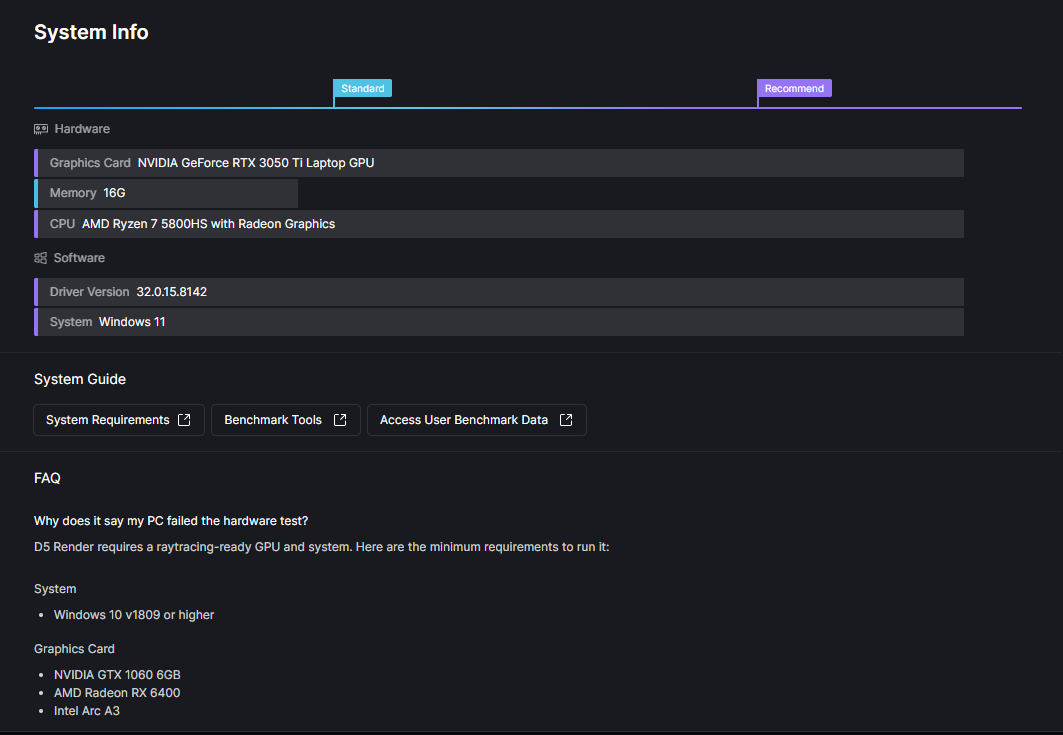Click the Graphics Card RTX 3050 Ti row
The width and height of the screenshot is (1063, 735).
(x=499, y=163)
